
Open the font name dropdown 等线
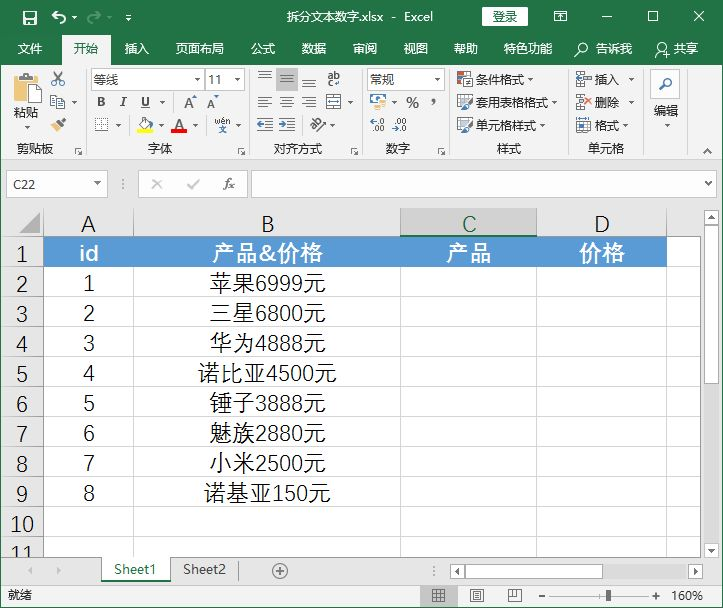tap(197, 79)
